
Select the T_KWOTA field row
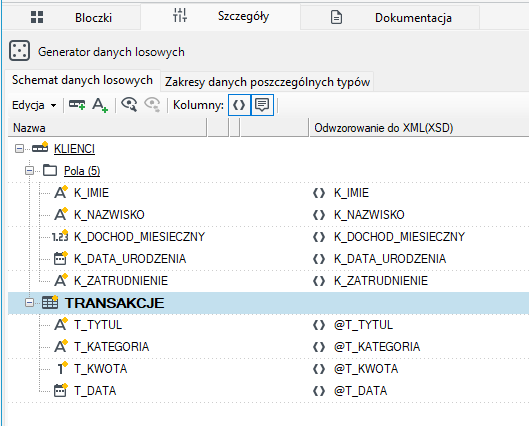click(269, 368)
